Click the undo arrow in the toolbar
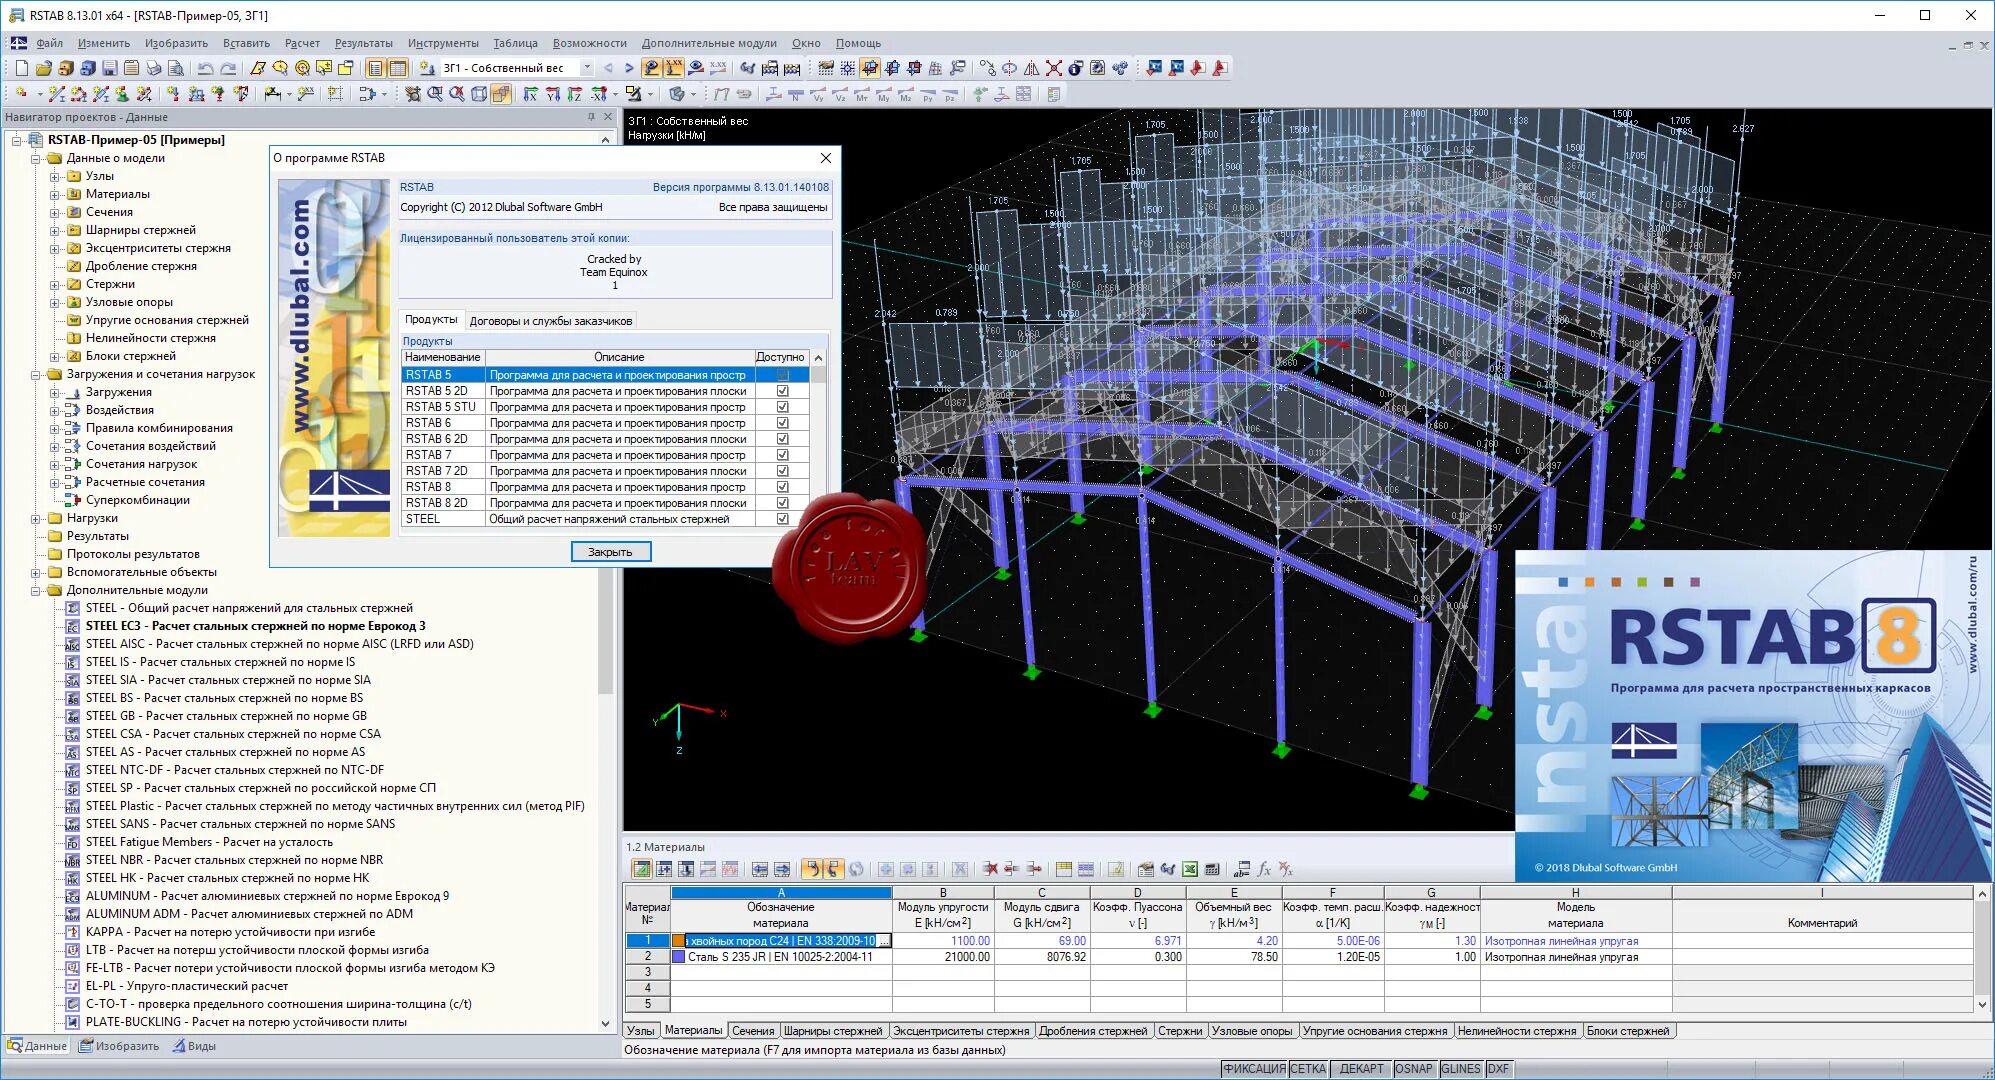 coord(205,68)
